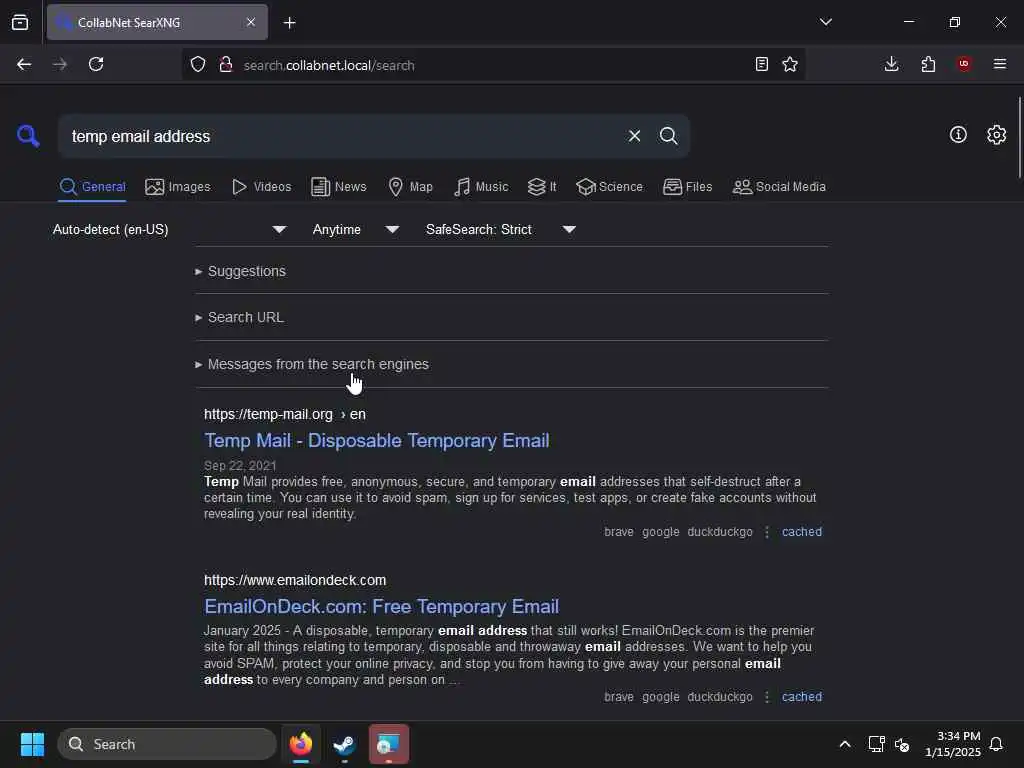Click https://www.emailondeck.com URL text

(295, 580)
